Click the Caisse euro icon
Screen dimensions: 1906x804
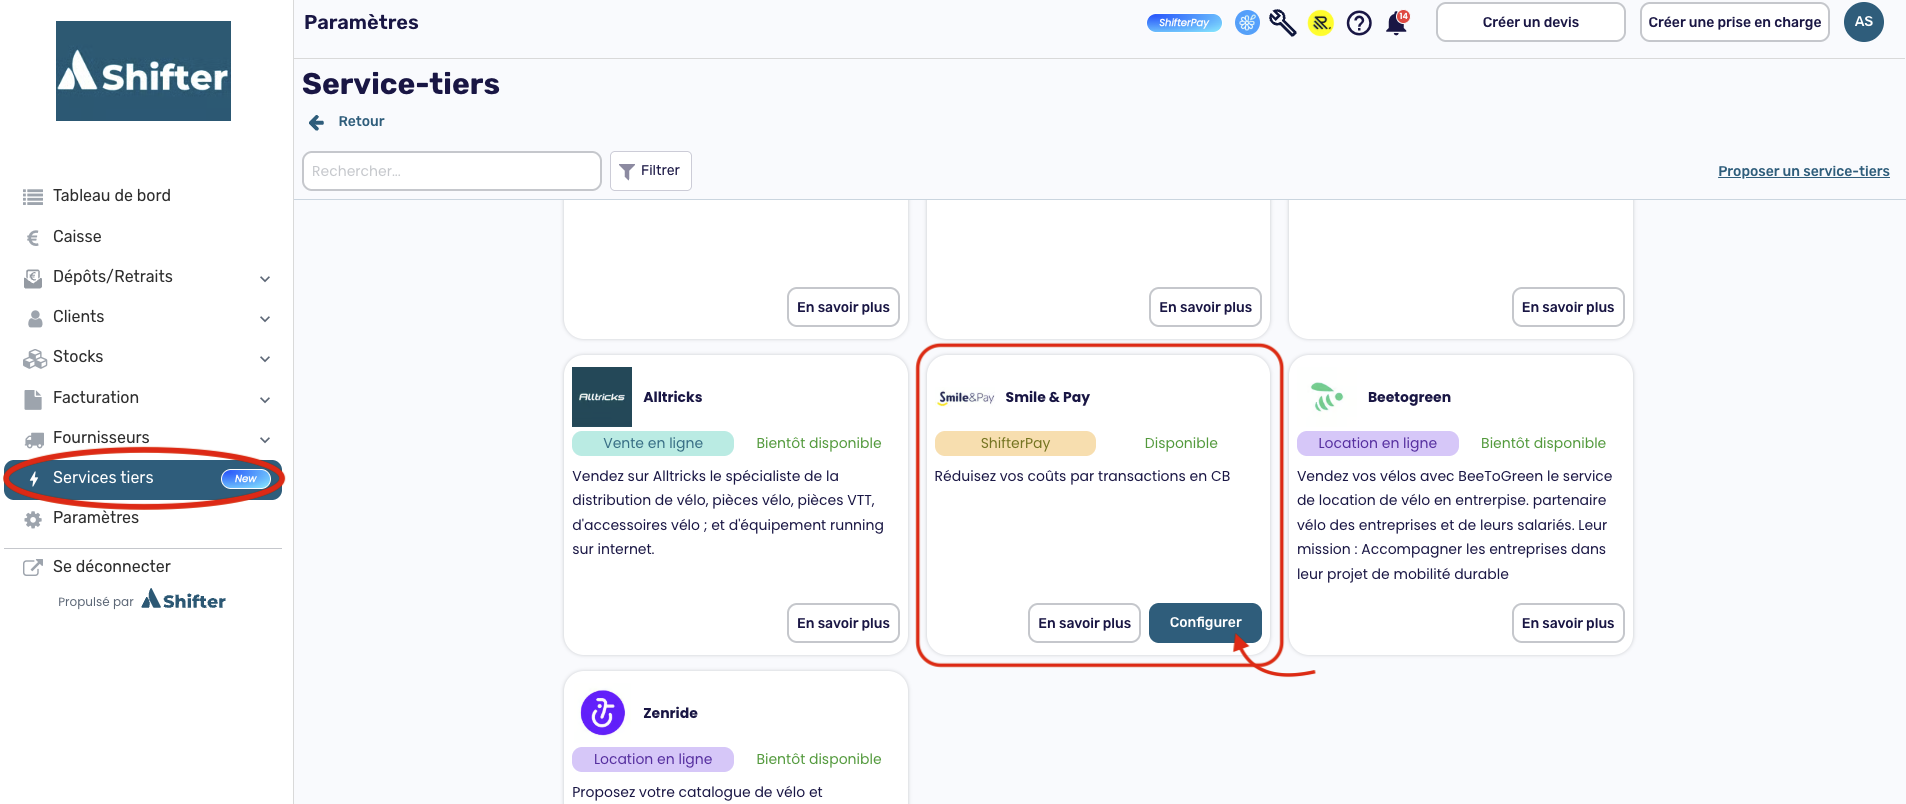(33, 238)
